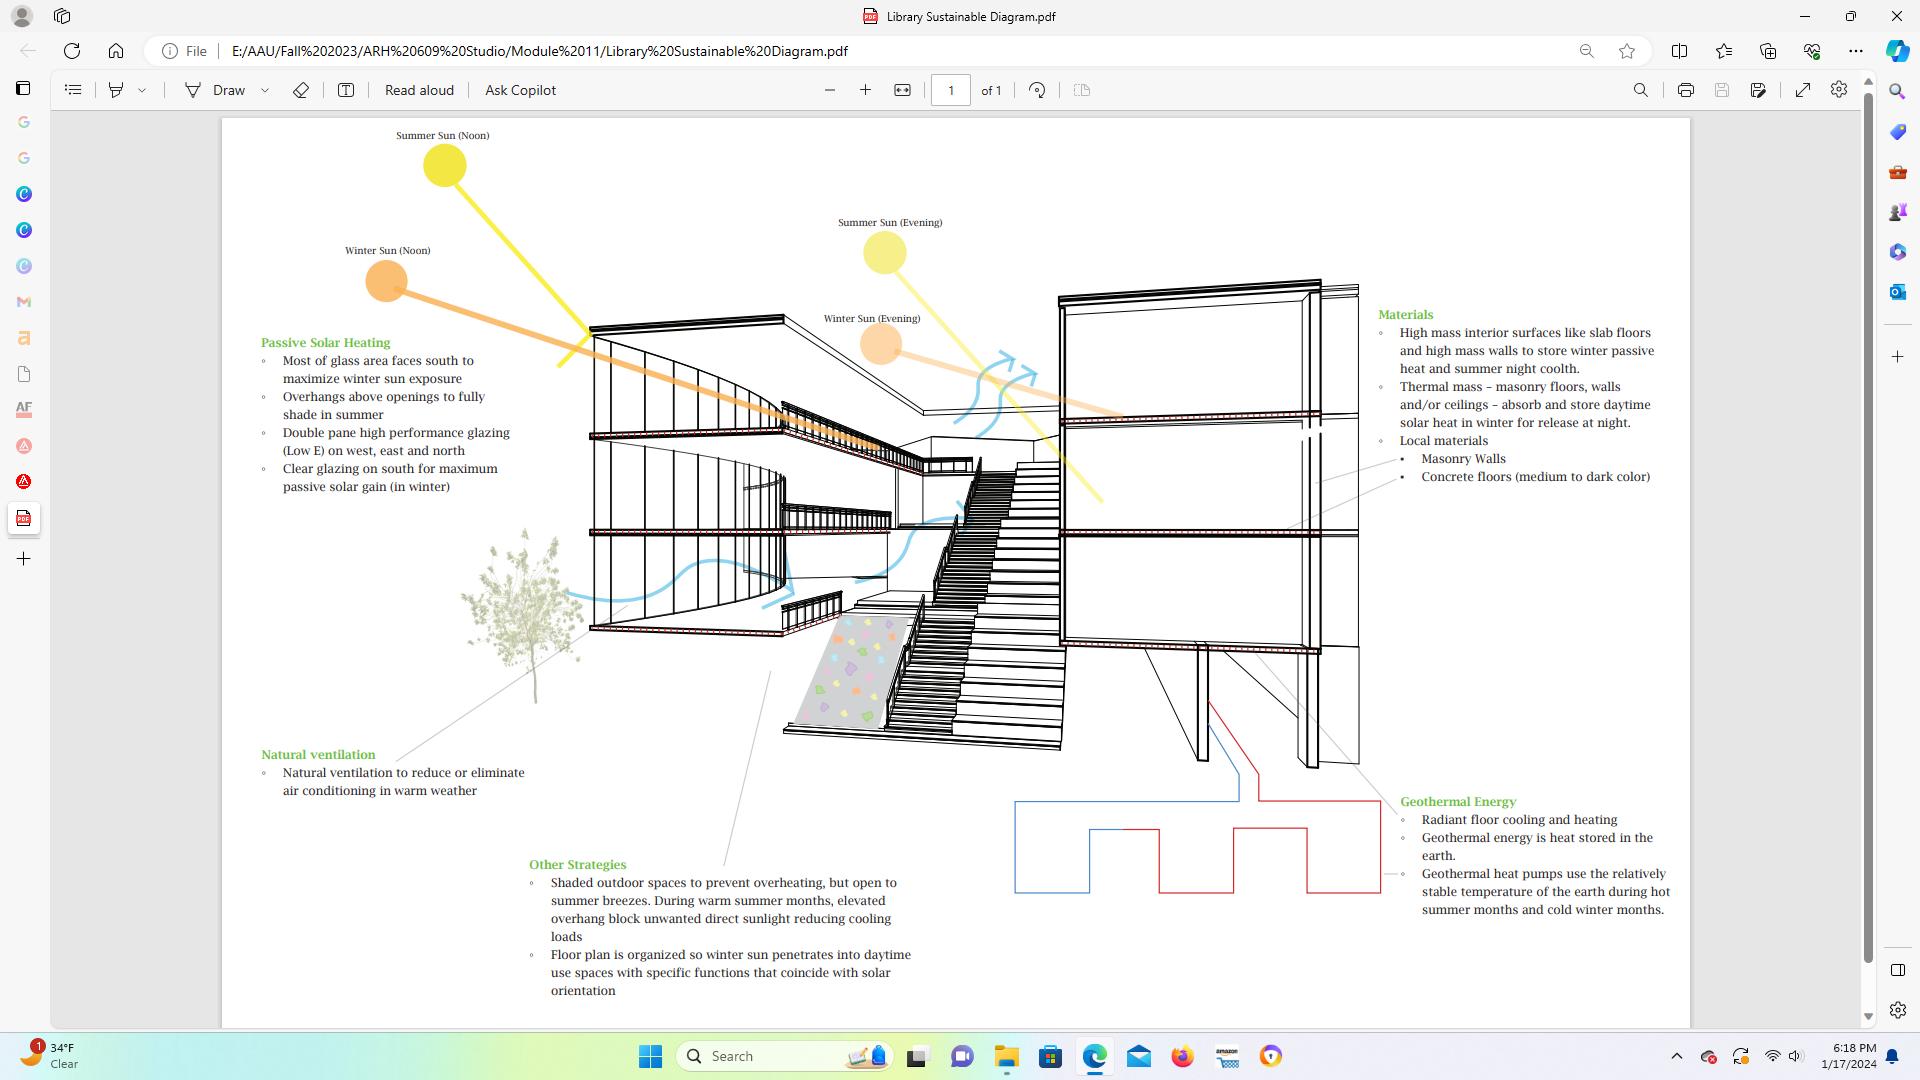Open the table of contents panel

click(x=73, y=90)
